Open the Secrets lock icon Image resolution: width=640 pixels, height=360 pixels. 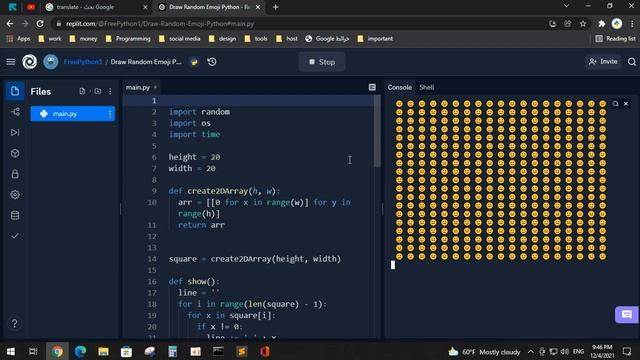15,174
